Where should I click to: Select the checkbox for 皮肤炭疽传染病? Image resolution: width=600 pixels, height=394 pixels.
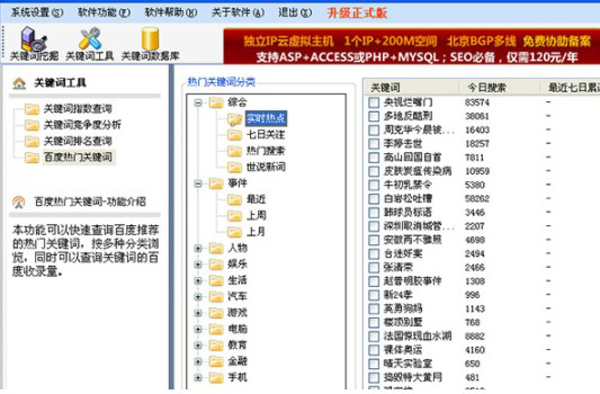click(373, 171)
